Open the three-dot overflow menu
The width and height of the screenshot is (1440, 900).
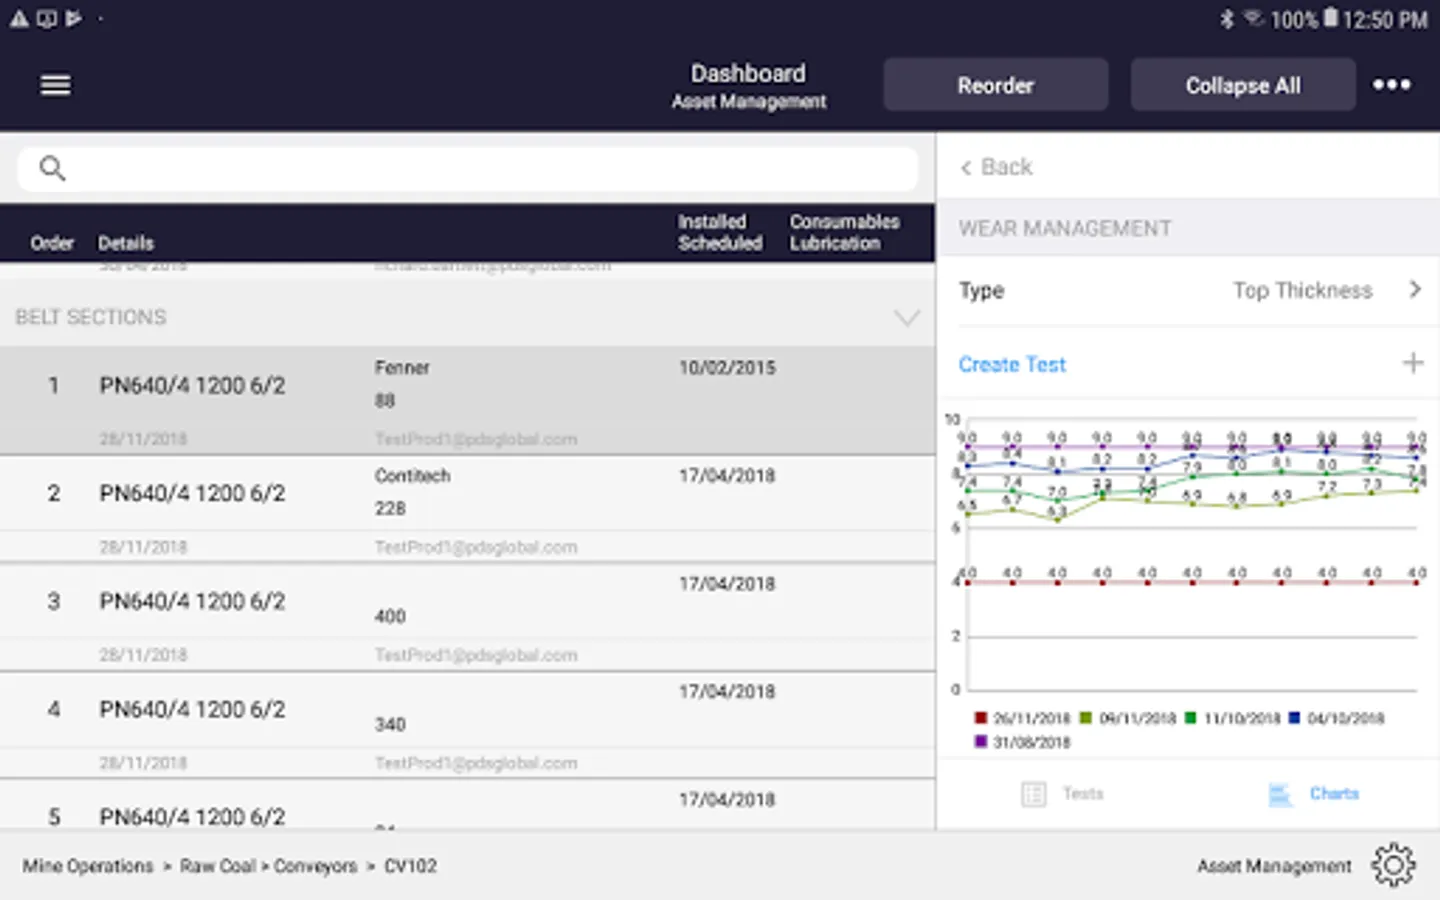pyautogui.click(x=1391, y=85)
